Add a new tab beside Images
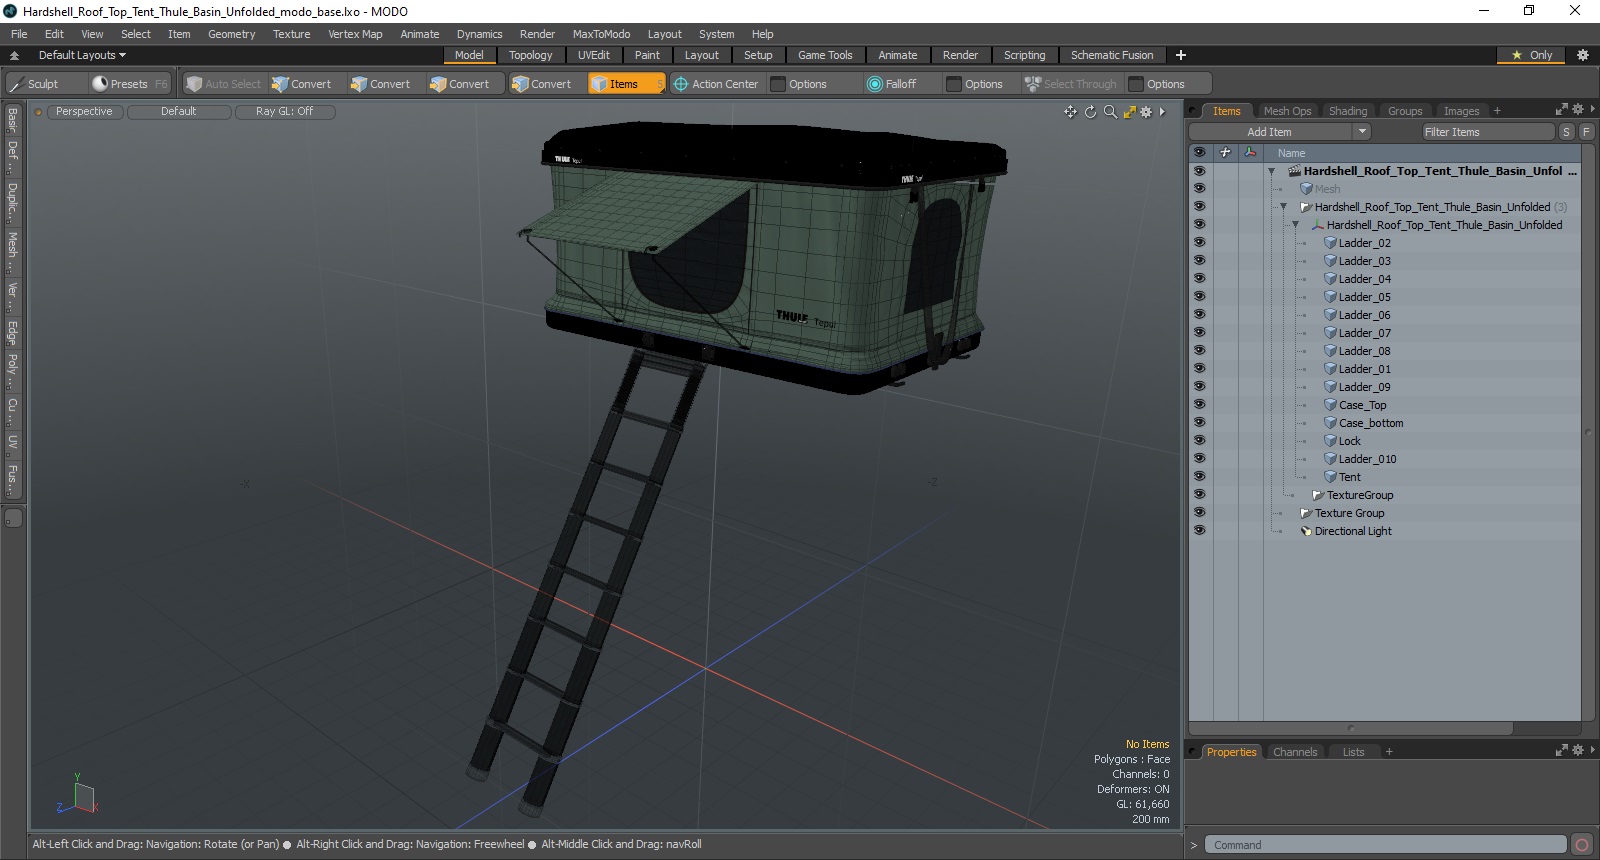The width and height of the screenshot is (1600, 860). (1497, 111)
